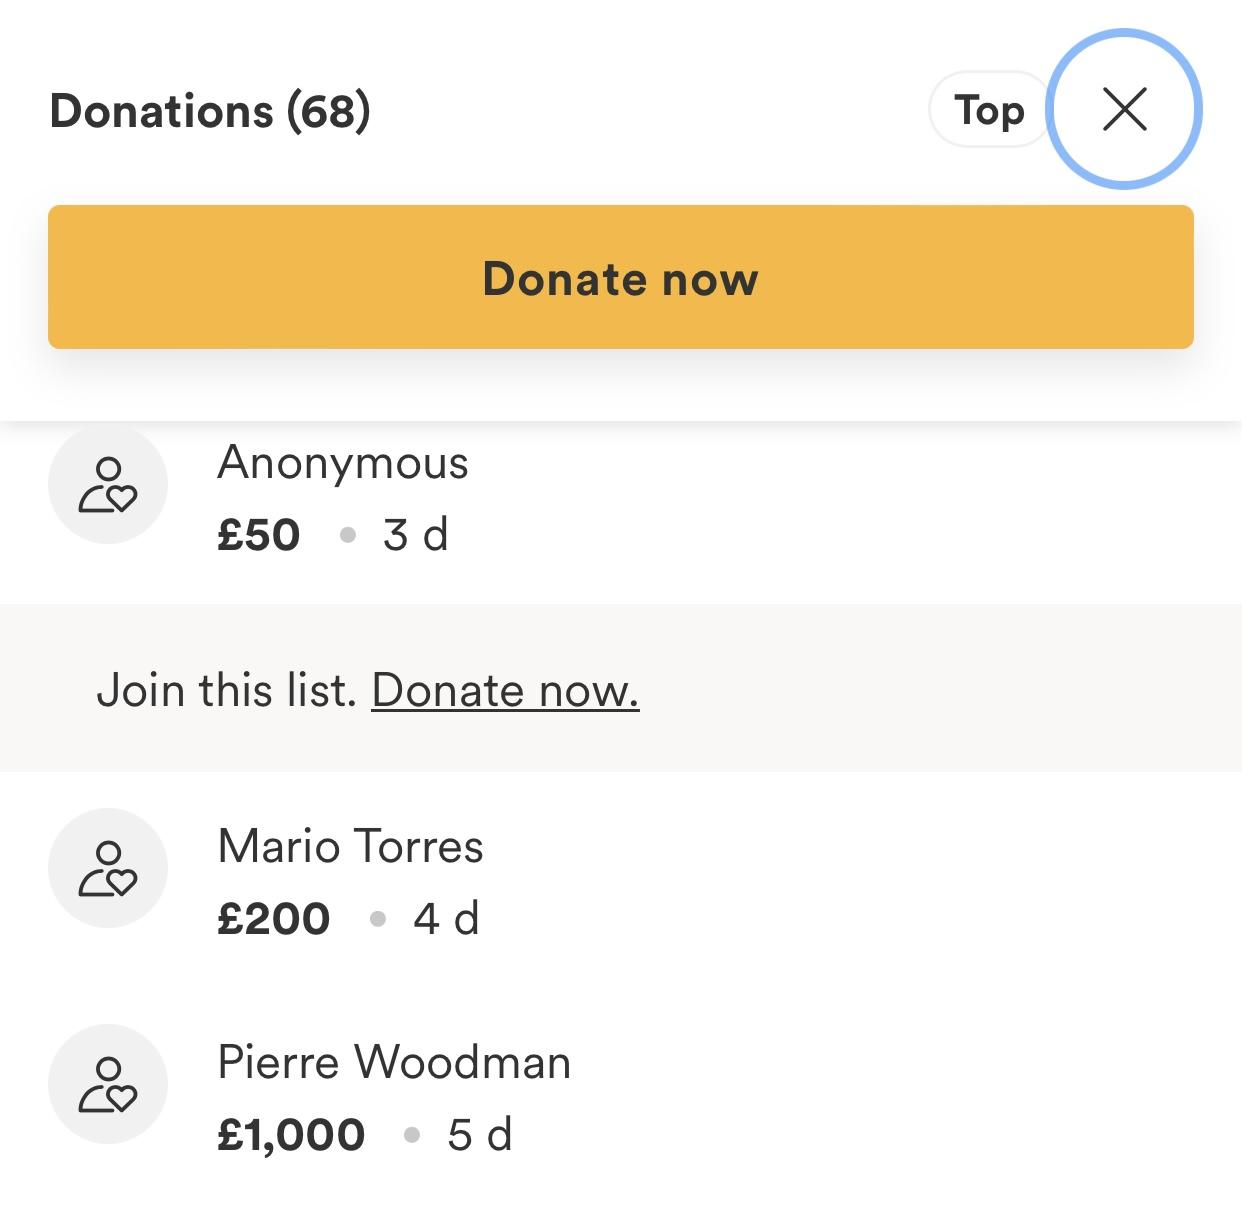
Task: Click the Anonymous donor avatar icon
Action: coord(108,484)
